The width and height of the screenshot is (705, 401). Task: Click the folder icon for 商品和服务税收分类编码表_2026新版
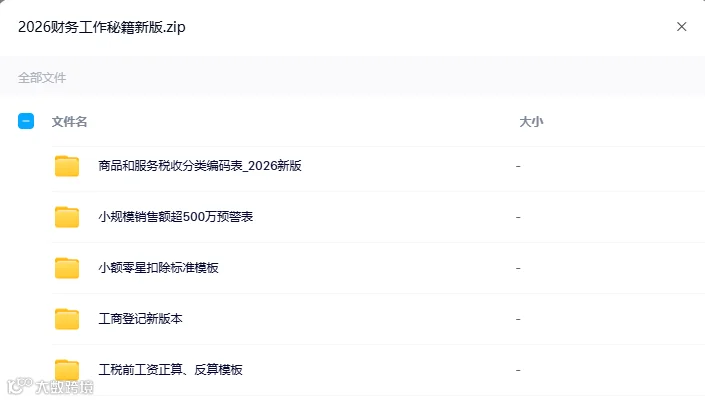click(67, 166)
